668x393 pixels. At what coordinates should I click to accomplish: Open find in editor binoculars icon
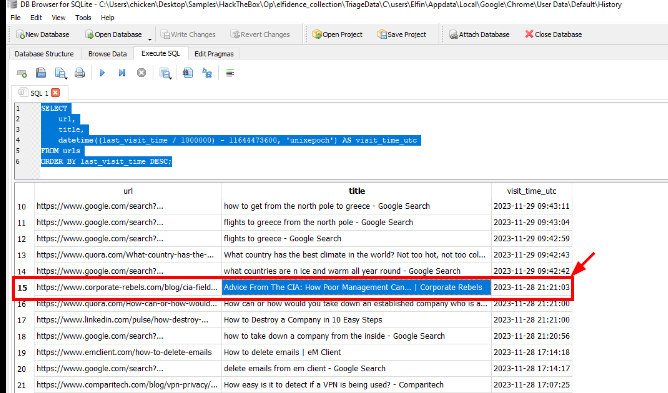(x=188, y=73)
